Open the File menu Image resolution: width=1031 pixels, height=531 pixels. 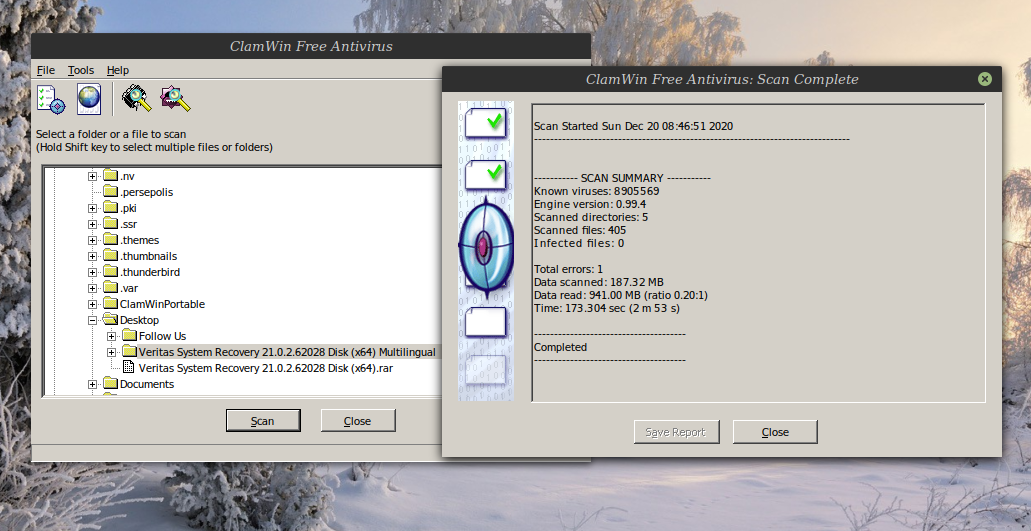pos(46,70)
